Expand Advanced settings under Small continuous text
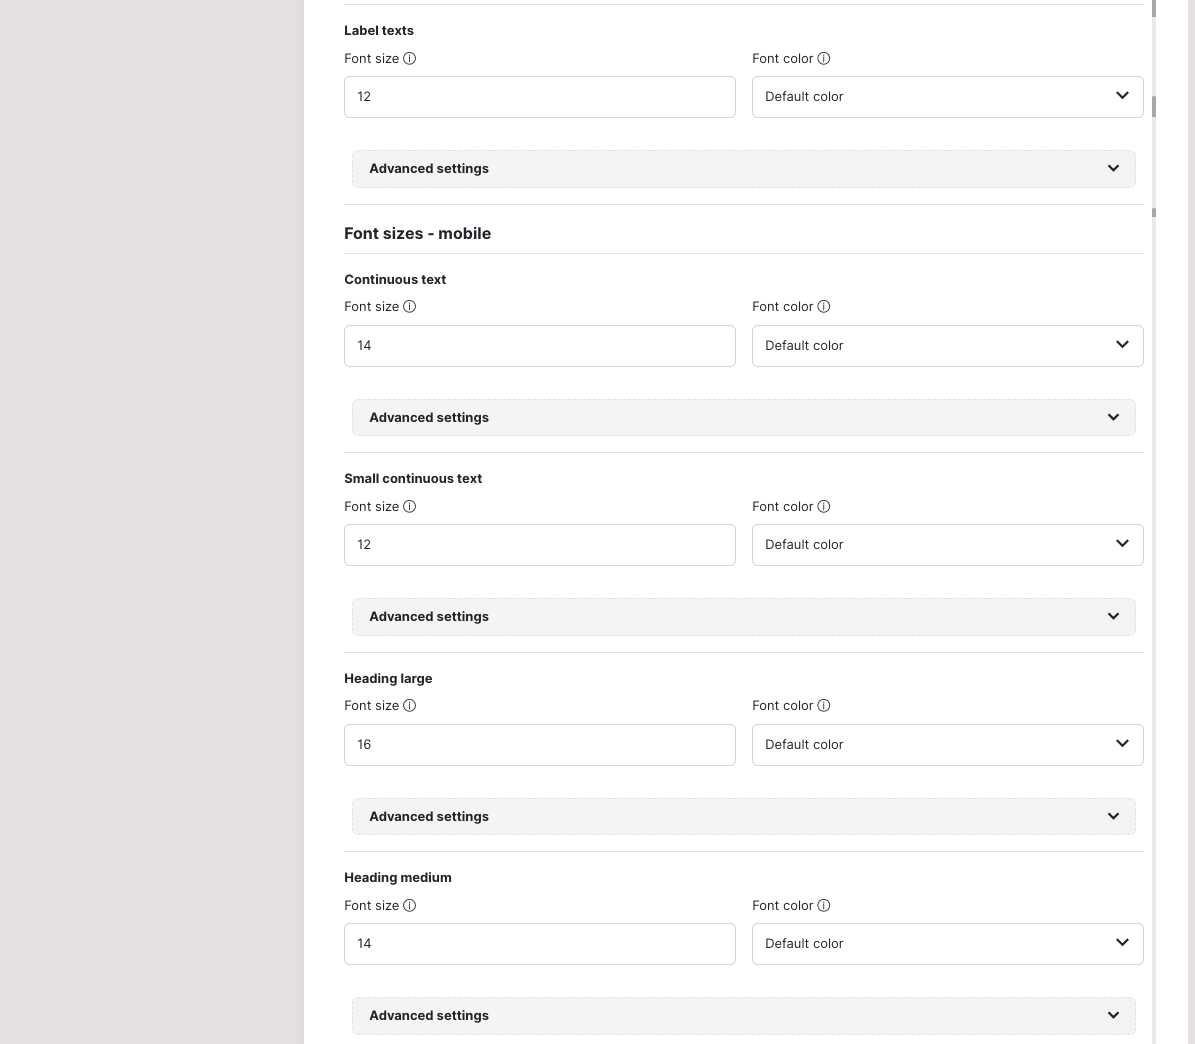The height and width of the screenshot is (1044, 1195). [x=743, y=617]
